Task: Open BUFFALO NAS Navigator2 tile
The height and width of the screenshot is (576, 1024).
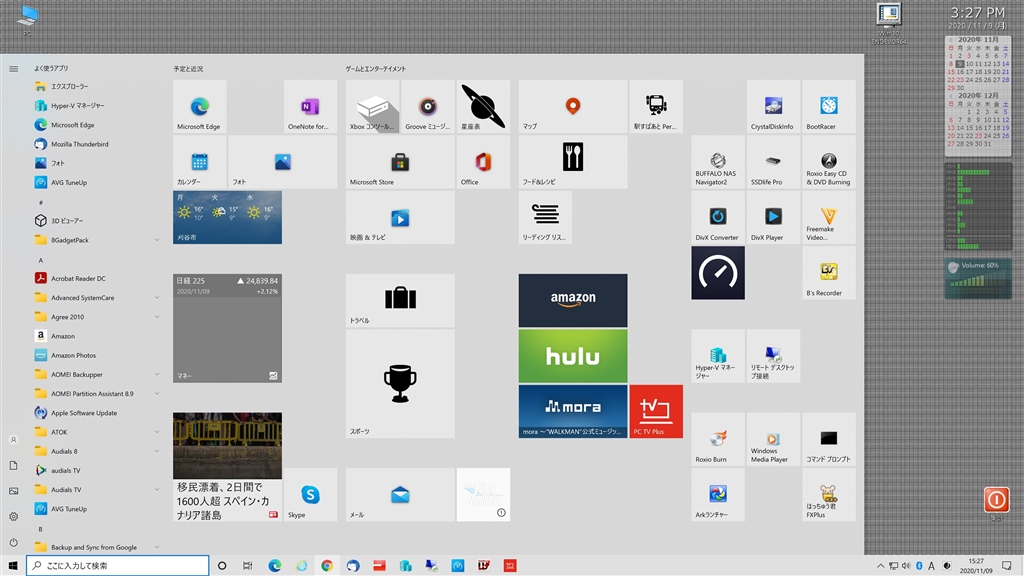Action: click(718, 163)
